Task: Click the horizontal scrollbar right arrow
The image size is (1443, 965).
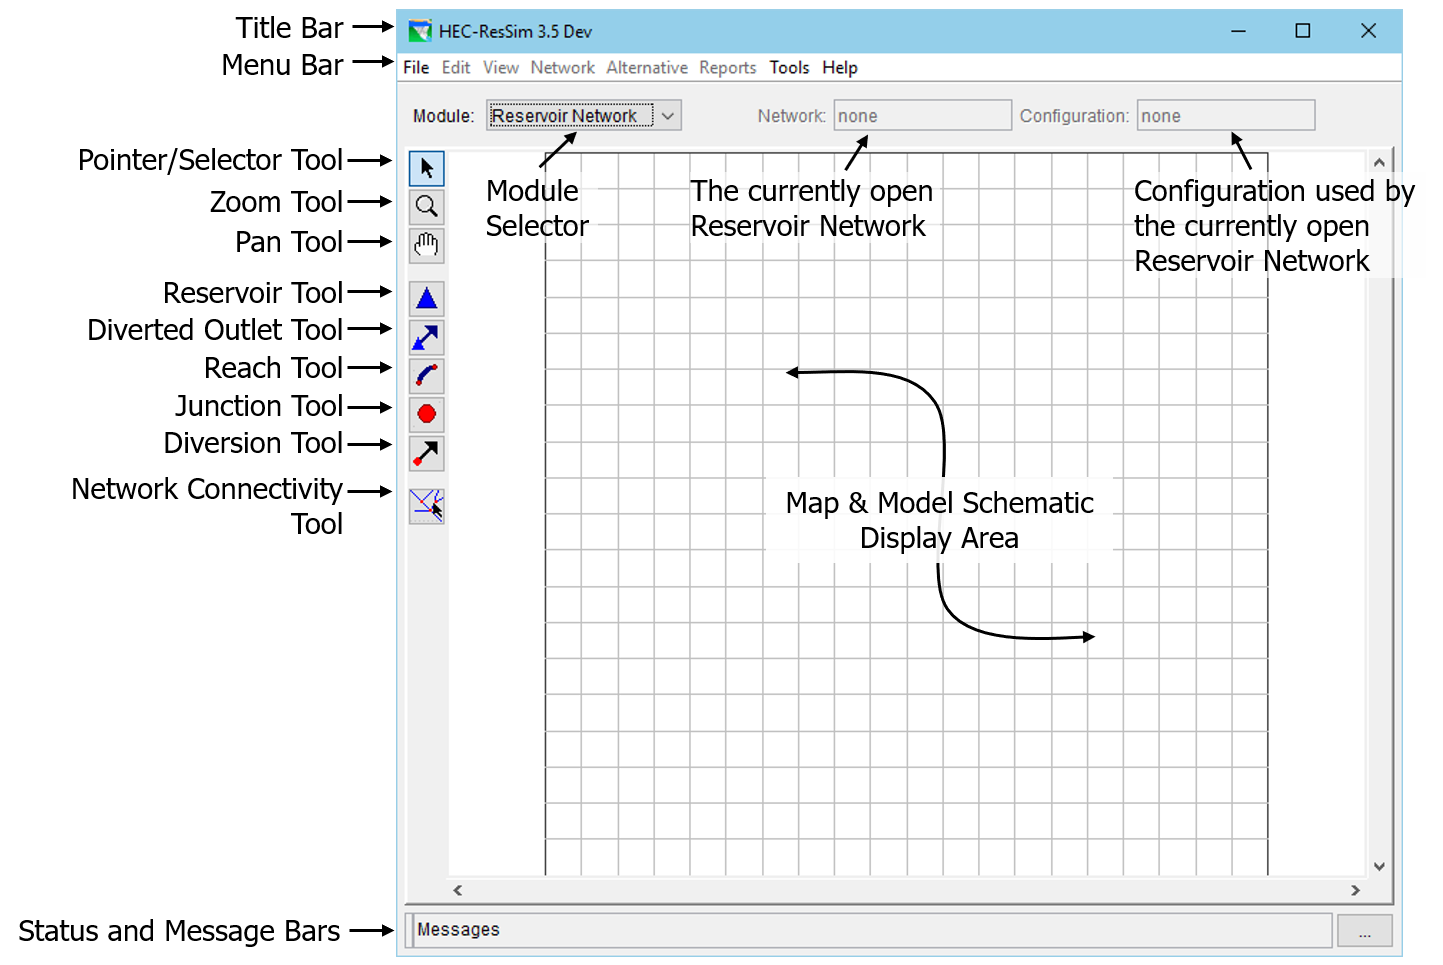Action: [1356, 890]
